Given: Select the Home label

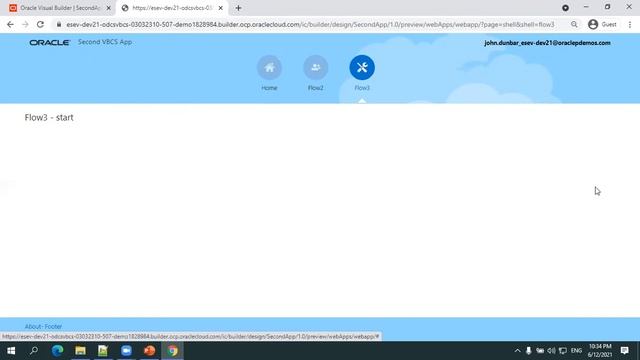Looking at the screenshot, I should coord(269,88).
